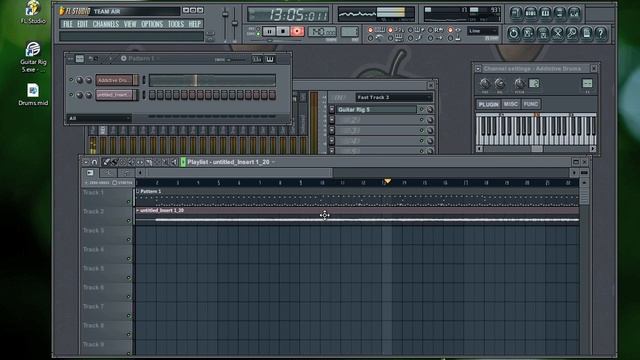The image size is (640, 360).
Task: Open the TOOLS menu
Action: click(x=176, y=24)
